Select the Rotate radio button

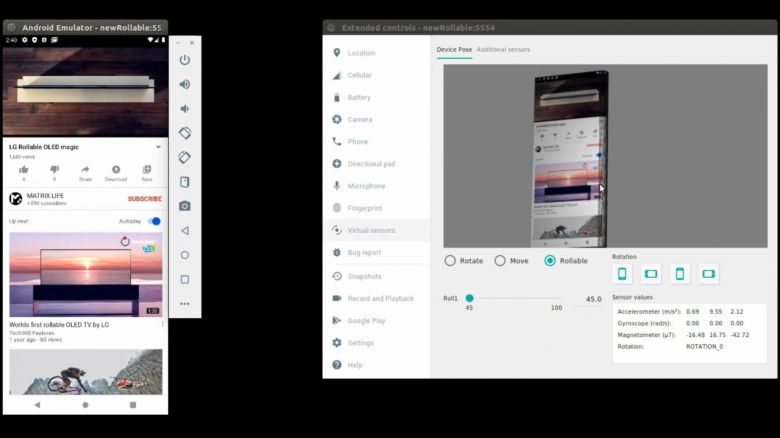tap(450, 260)
